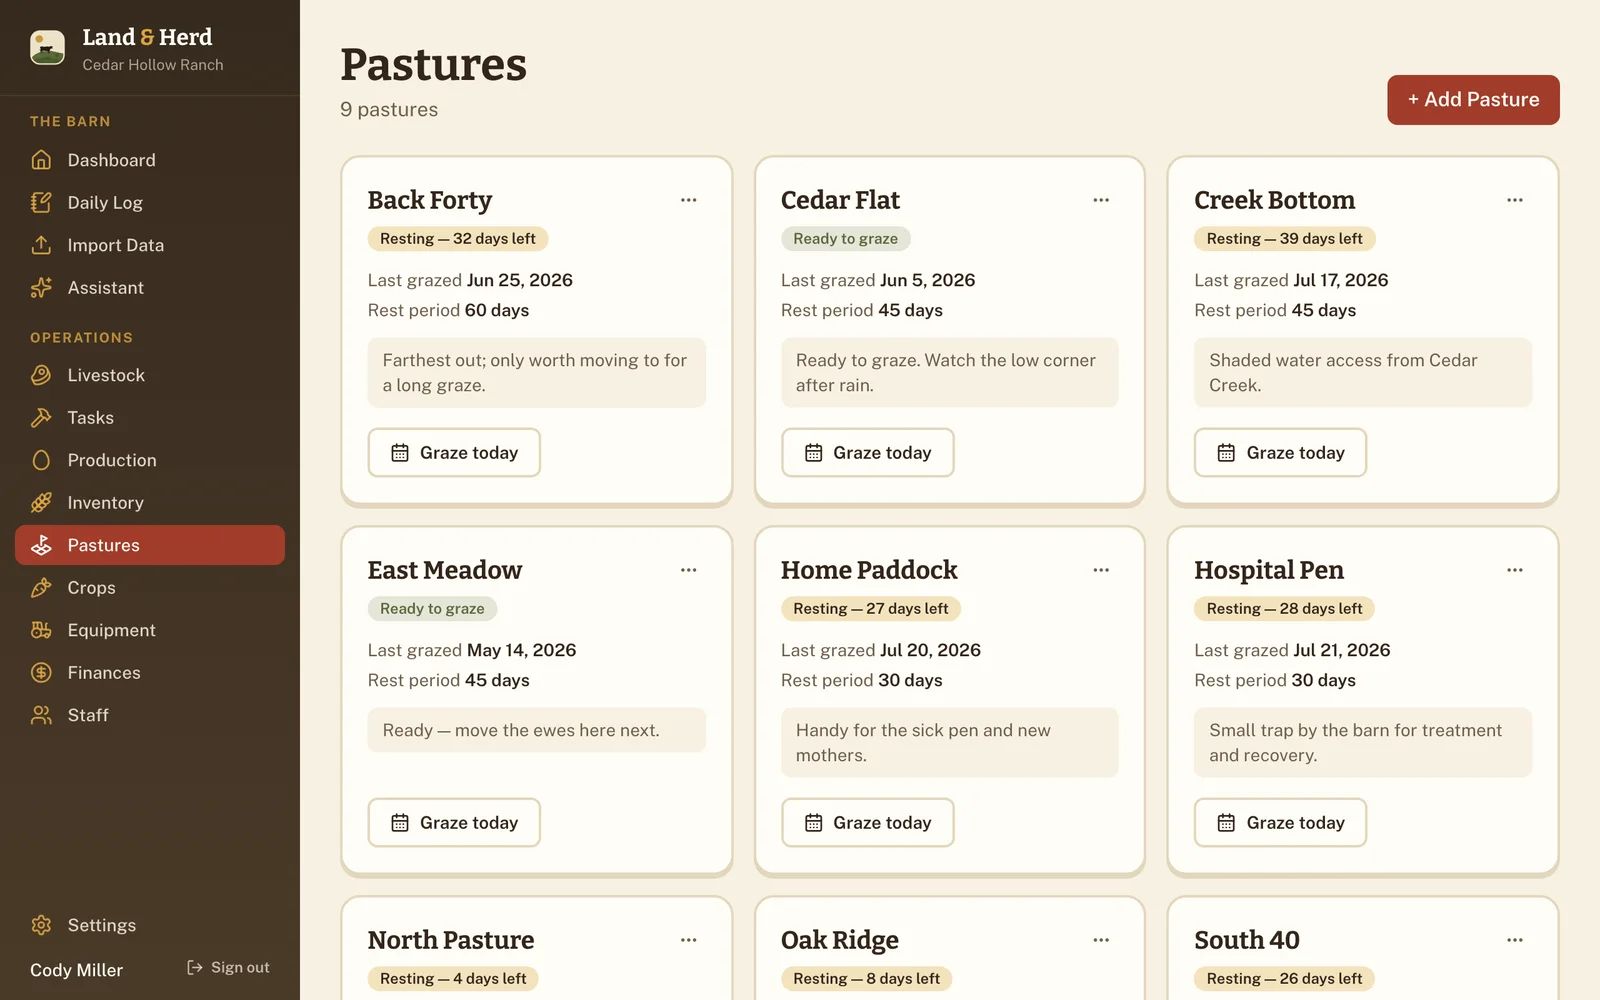
Task: Open the North Pasture card options menu
Action: click(689, 940)
